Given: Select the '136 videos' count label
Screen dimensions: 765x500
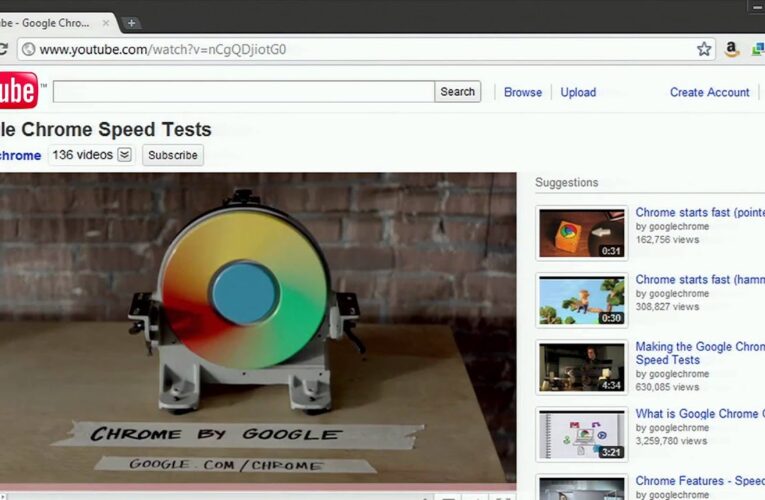Looking at the screenshot, I should (x=82, y=155).
